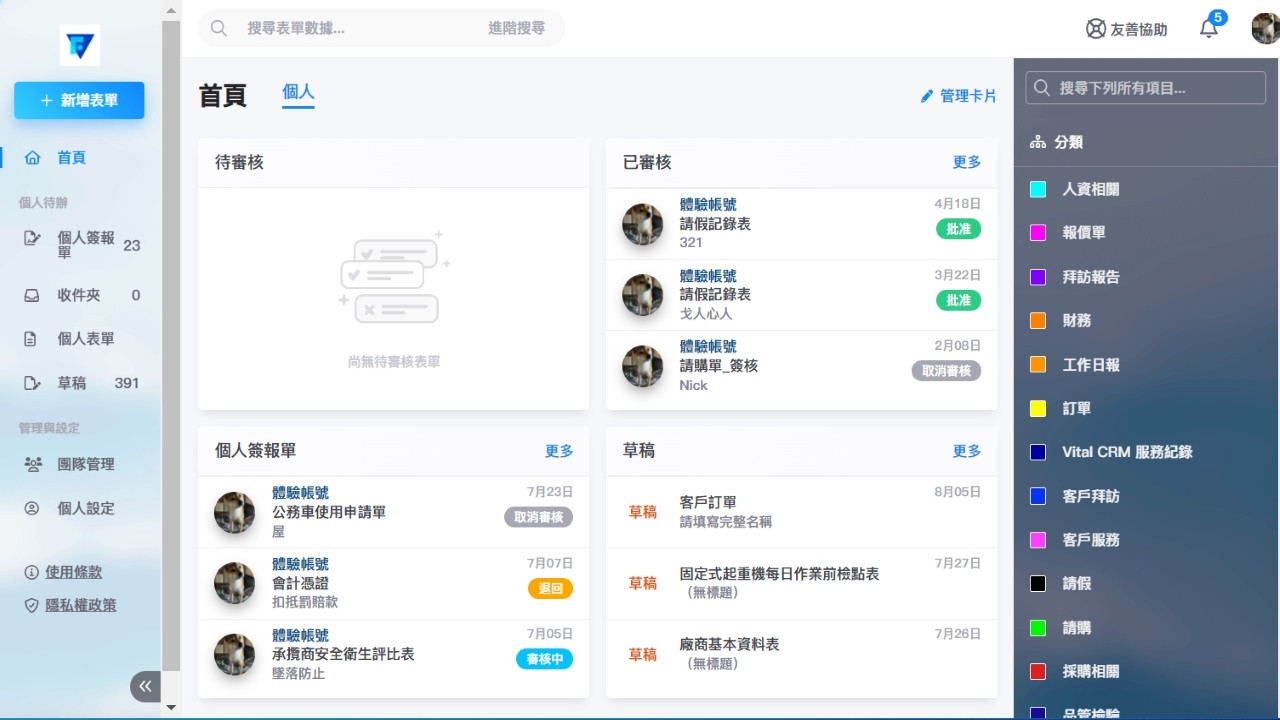Click the user circle icon beside 個人設定
Image resolution: width=1280 pixels, height=720 pixels.
point(32,508)
